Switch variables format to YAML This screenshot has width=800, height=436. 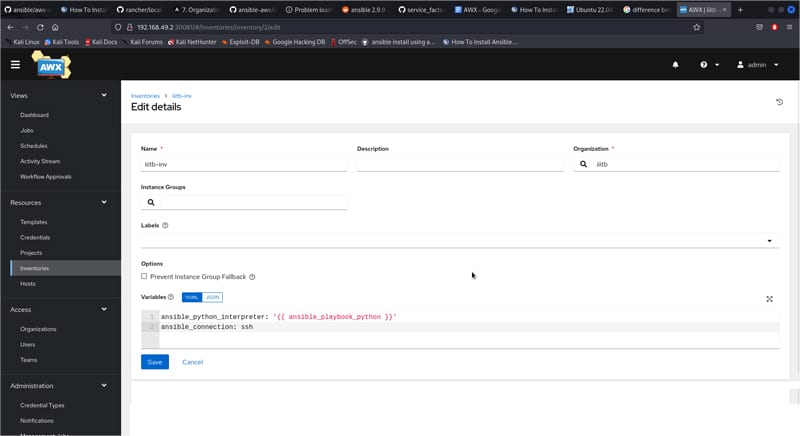[192, 297]
